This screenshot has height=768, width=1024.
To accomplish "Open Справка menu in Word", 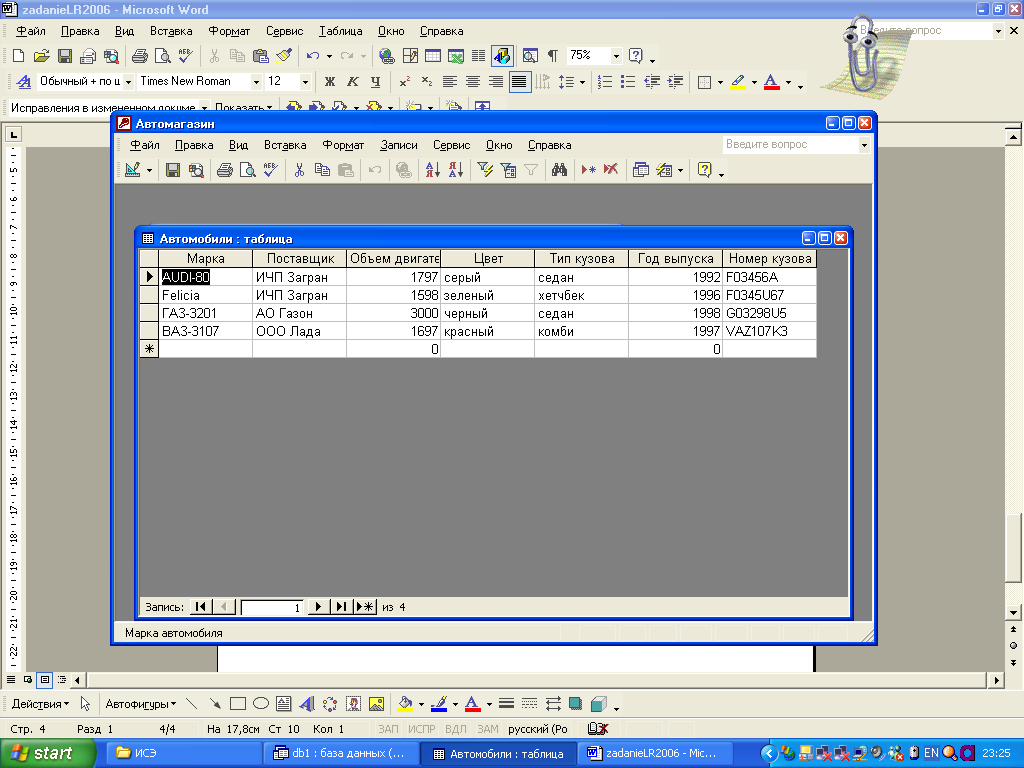I will 441,31.
